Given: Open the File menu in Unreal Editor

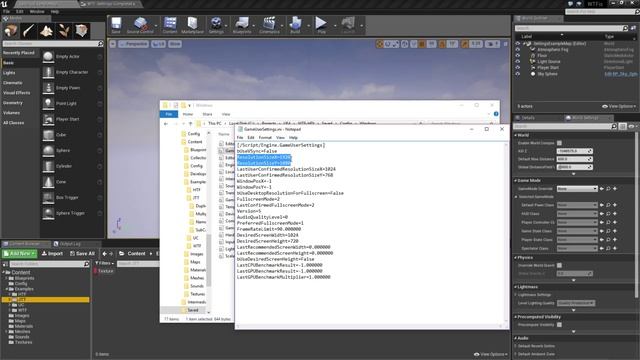Looking at the screenshot, I should click(x=7, y=11).
